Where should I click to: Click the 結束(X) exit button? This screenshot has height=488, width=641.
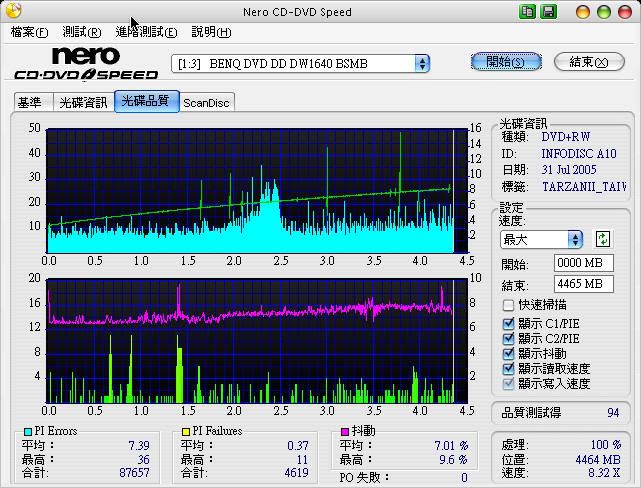(x=589, y=62)
